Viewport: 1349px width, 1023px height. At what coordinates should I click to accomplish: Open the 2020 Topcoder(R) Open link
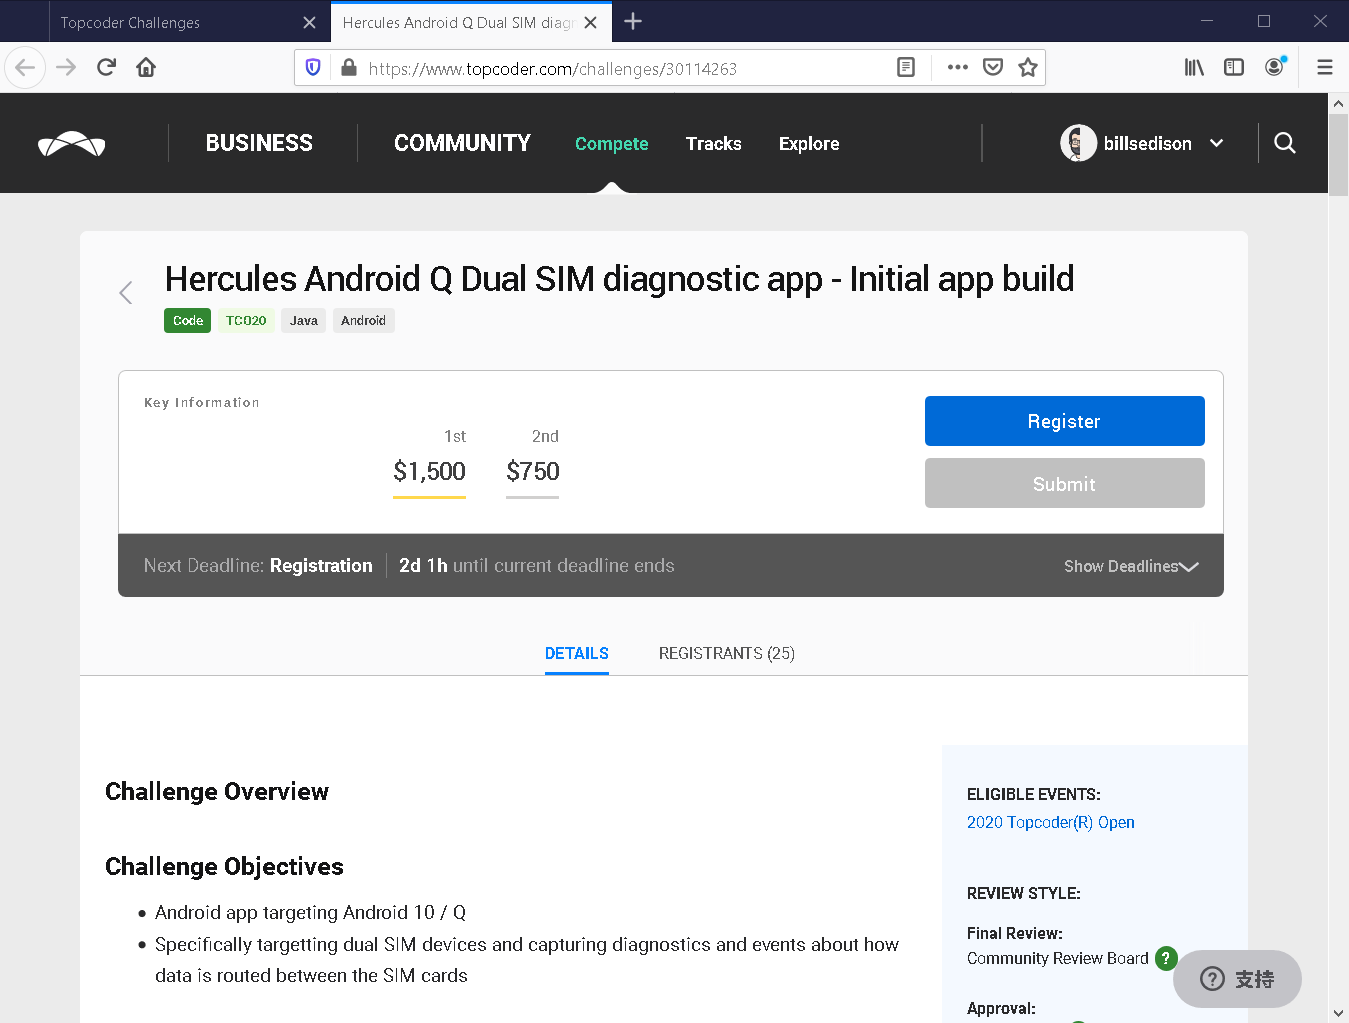[1050, 822]
